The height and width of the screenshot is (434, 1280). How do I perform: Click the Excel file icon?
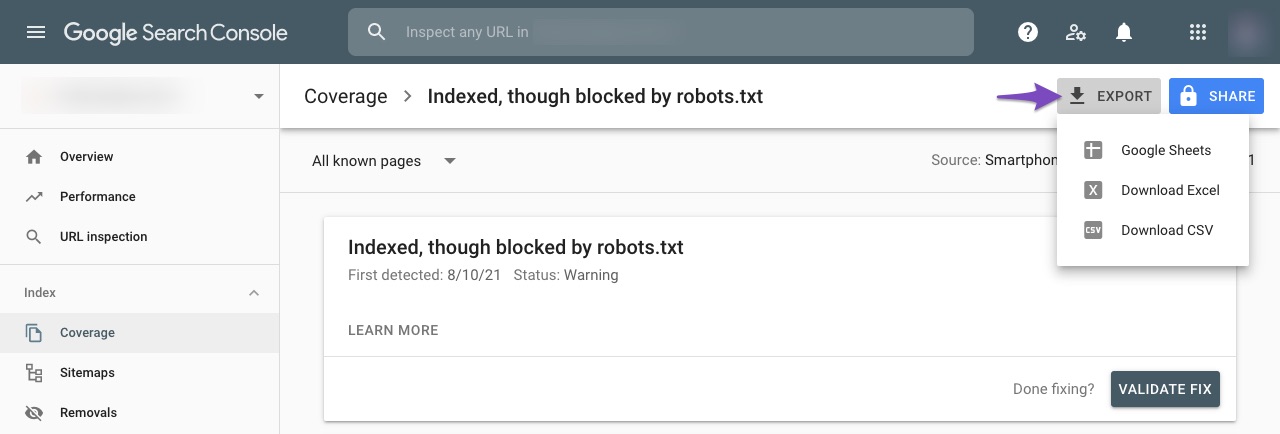(1093, 190)
